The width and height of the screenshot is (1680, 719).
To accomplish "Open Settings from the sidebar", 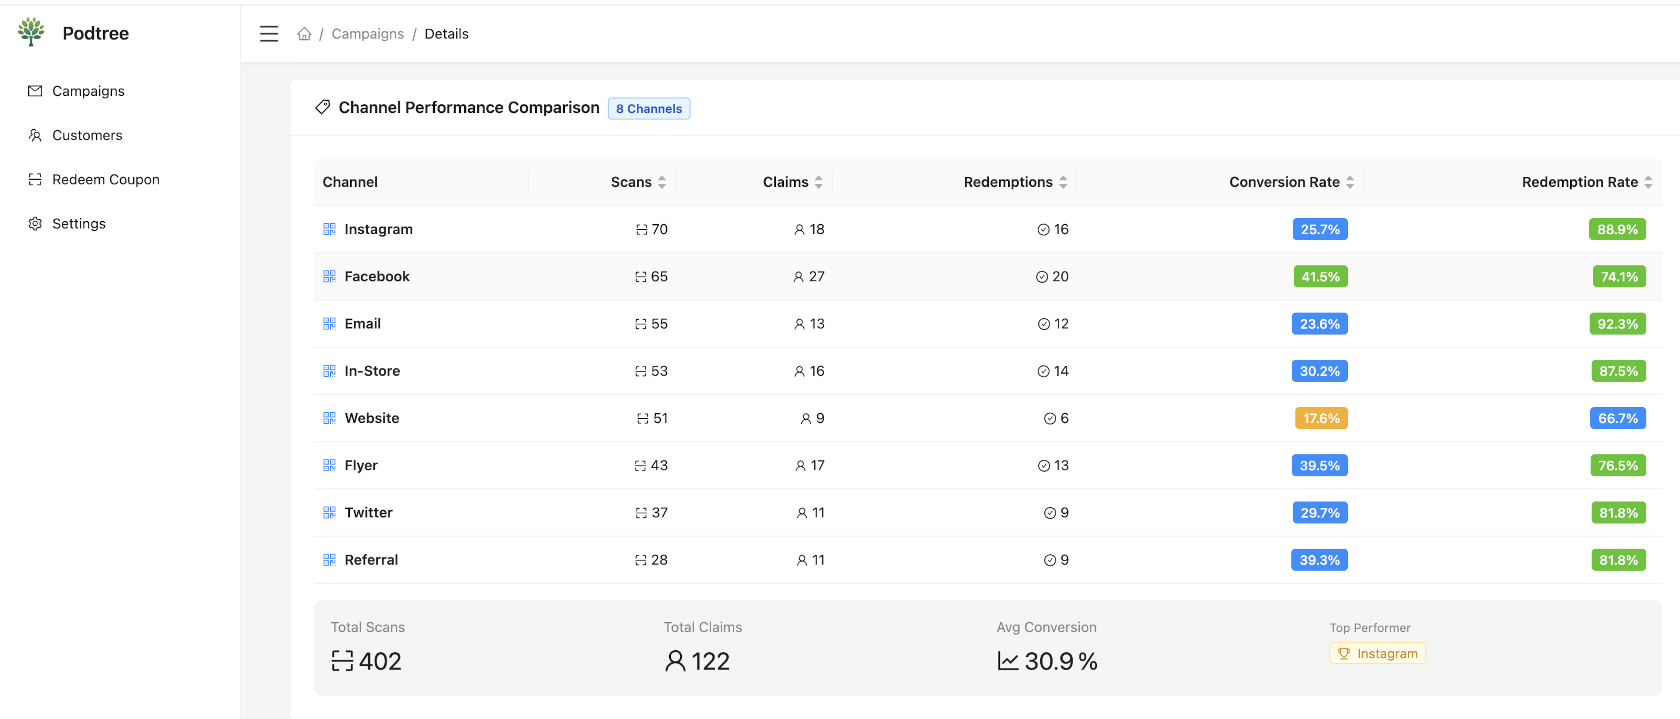I will (78, 224).
